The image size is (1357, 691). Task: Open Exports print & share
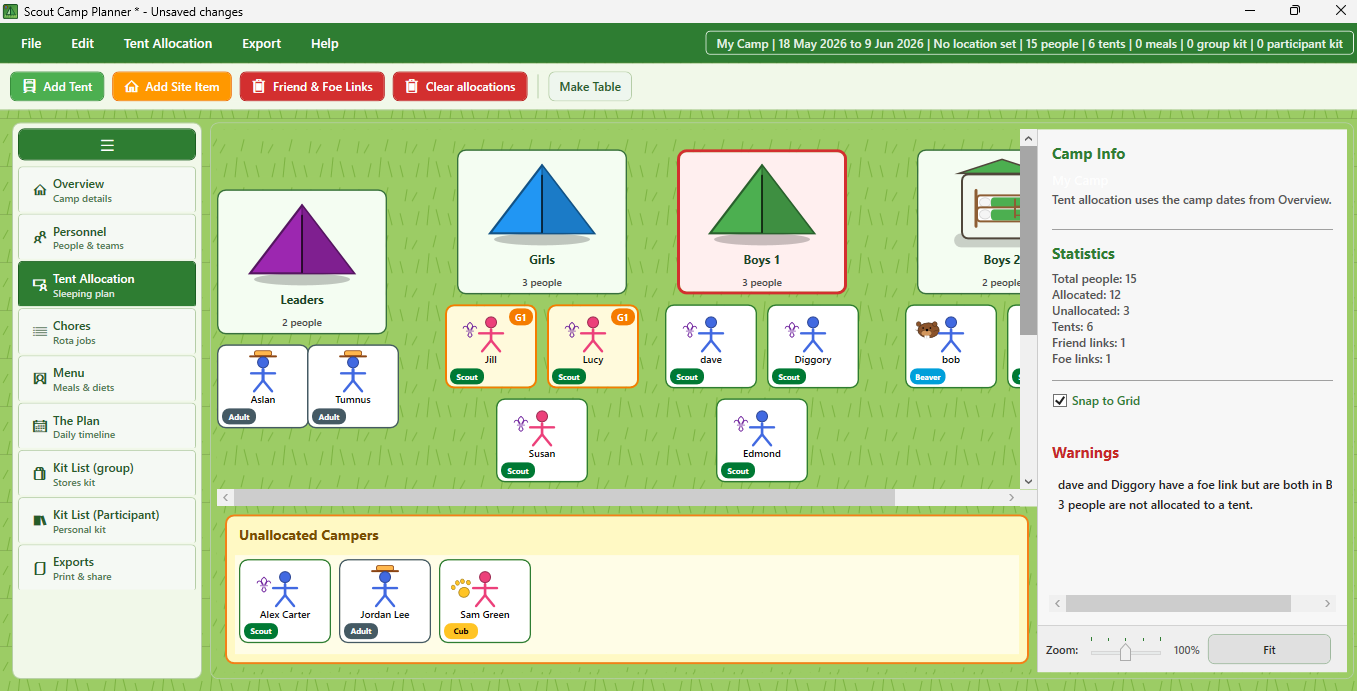coord(107,568)
